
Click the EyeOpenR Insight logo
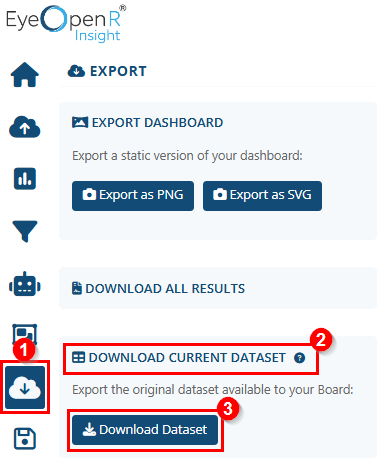tap(66, 23)
